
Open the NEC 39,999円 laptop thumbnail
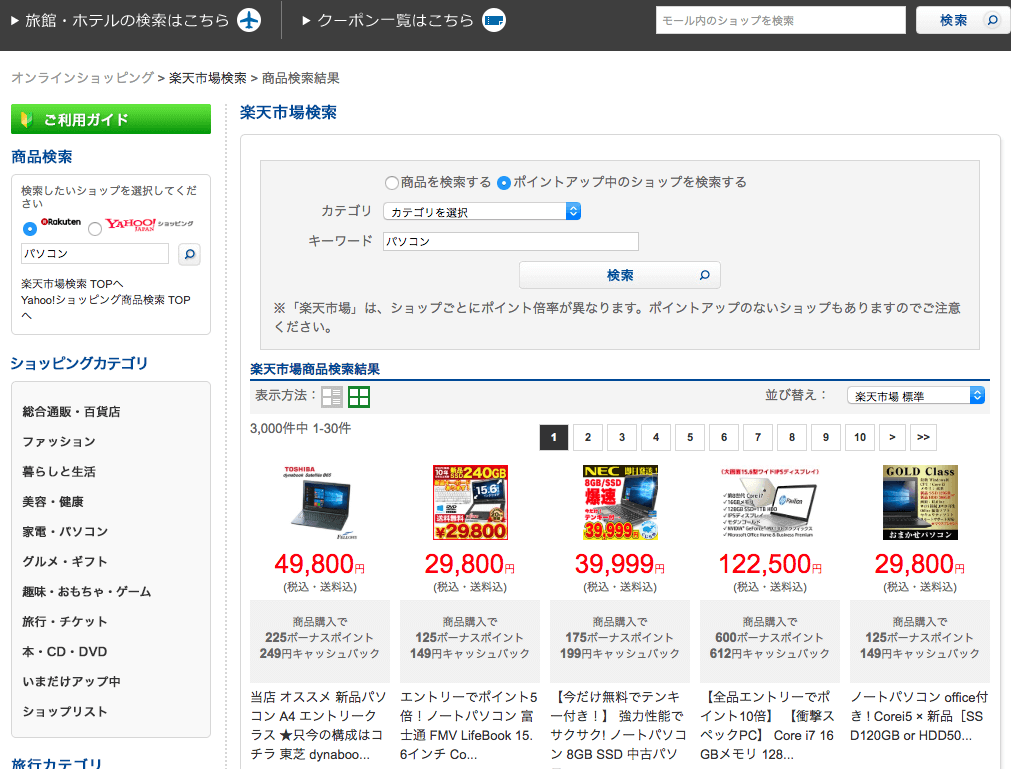(x=620, y=503)
